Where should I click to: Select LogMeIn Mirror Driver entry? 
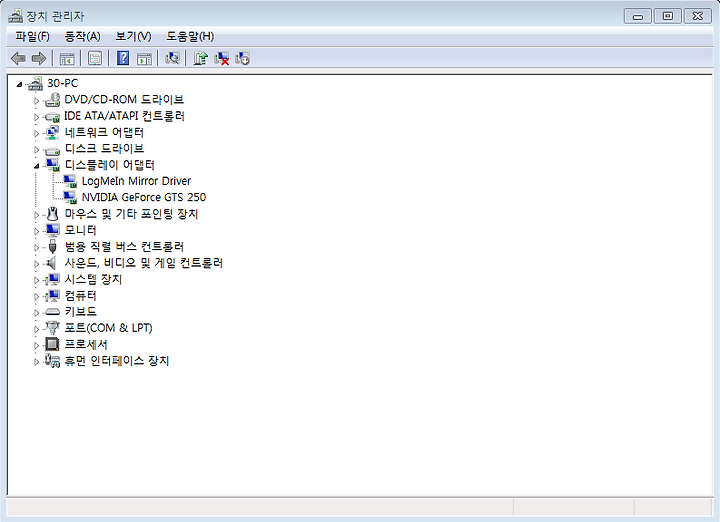136,181
